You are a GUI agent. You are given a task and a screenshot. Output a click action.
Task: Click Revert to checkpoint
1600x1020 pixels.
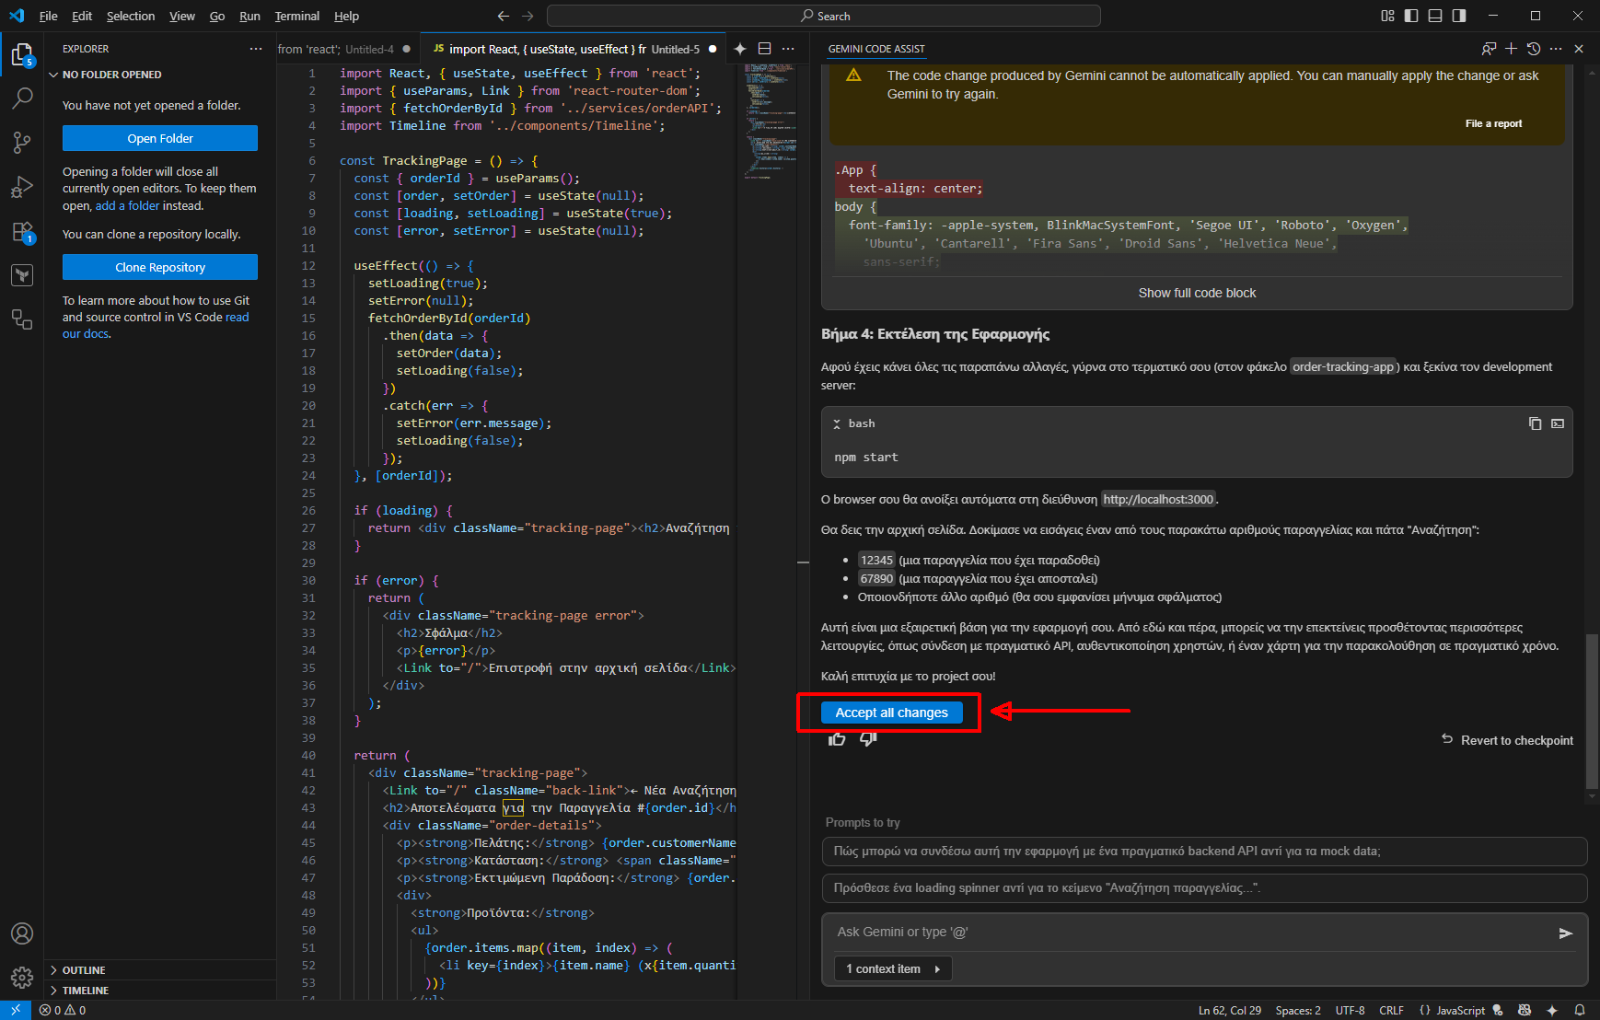(x=1507, y=740)
